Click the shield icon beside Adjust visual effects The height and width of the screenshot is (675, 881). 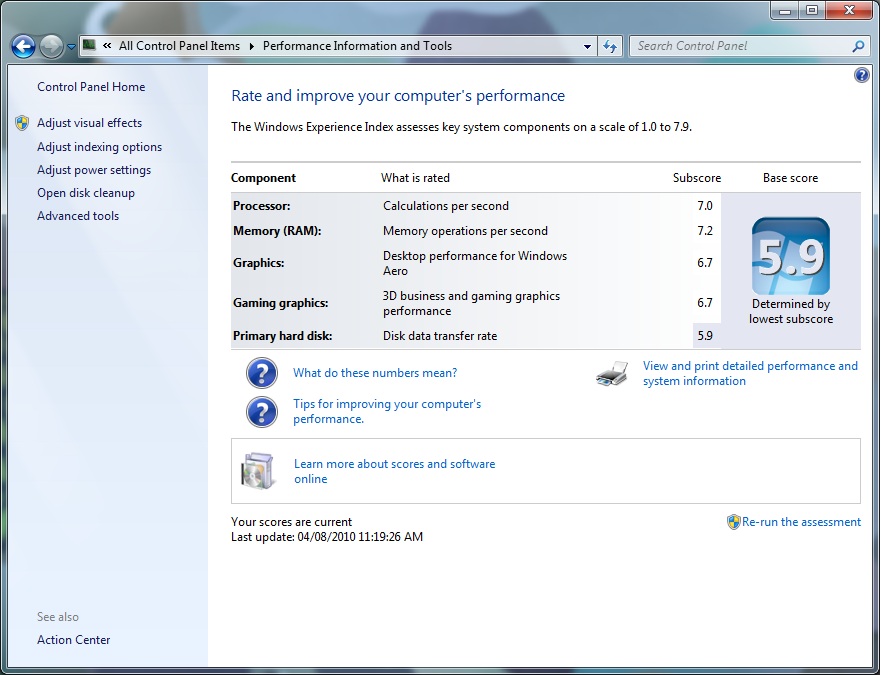[22, 123]
